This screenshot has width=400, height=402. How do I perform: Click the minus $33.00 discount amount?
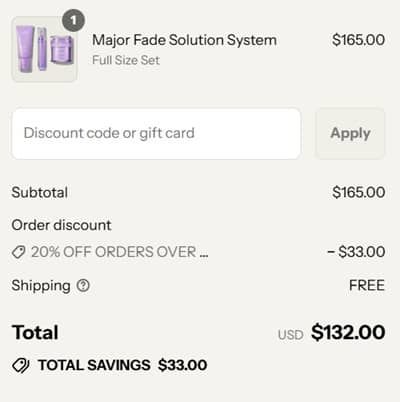356,252
